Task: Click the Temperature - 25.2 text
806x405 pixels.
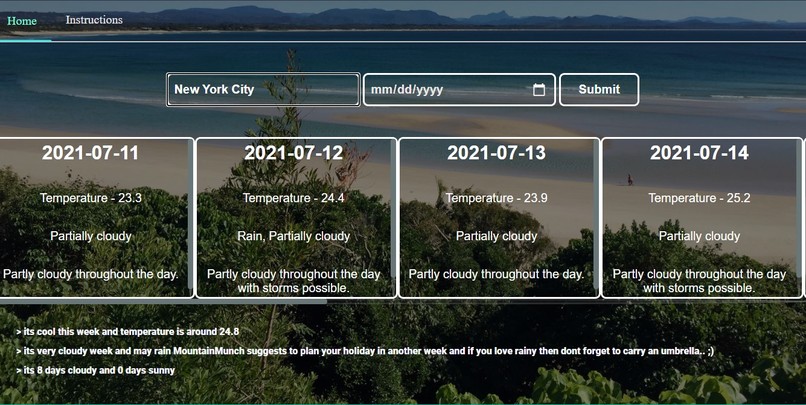Action: coord(699,198)
